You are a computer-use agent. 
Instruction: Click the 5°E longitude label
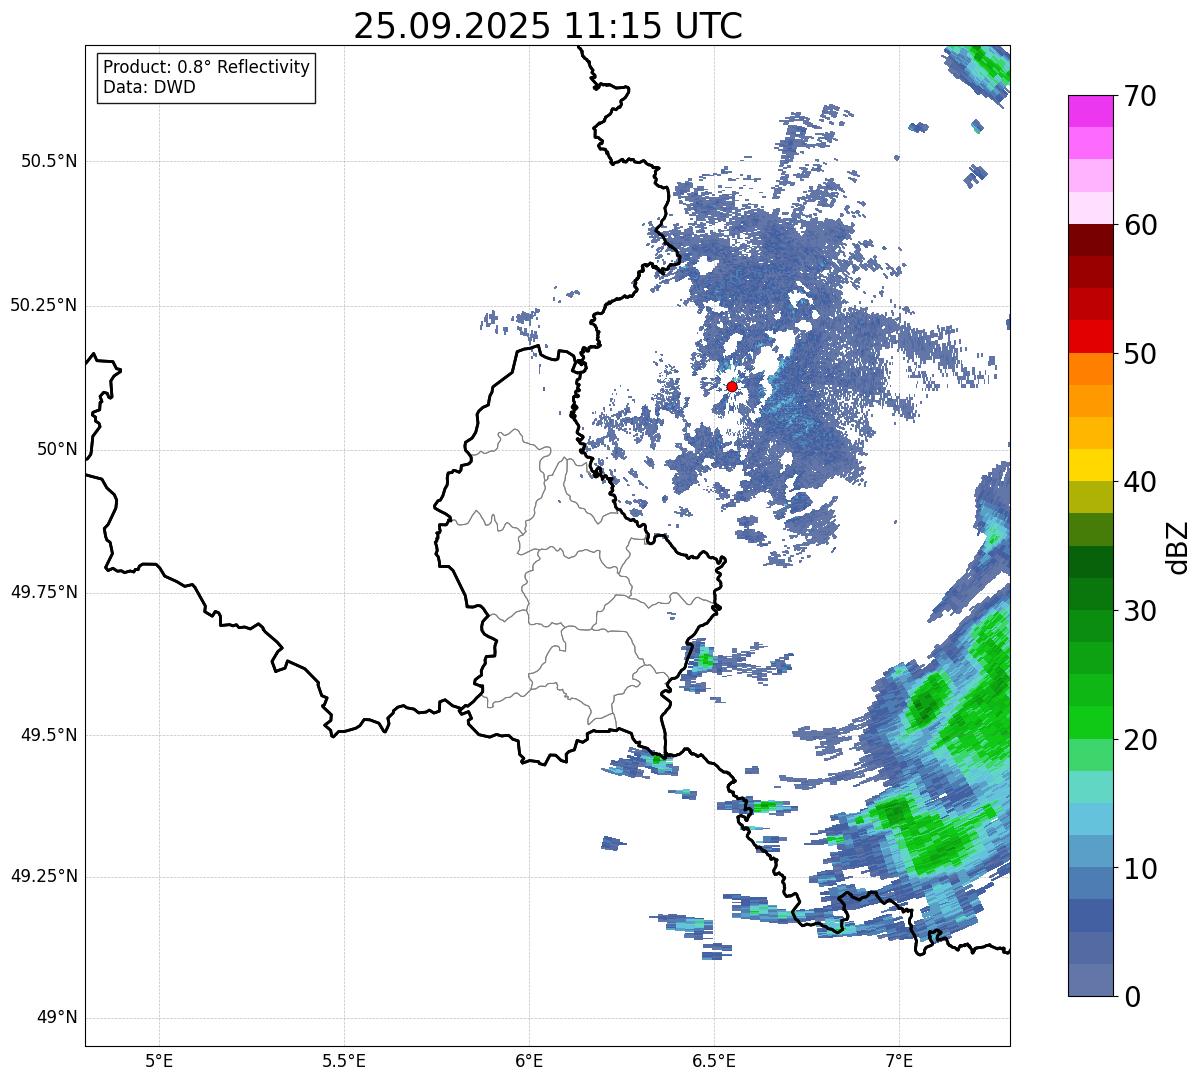[159, 1060]
